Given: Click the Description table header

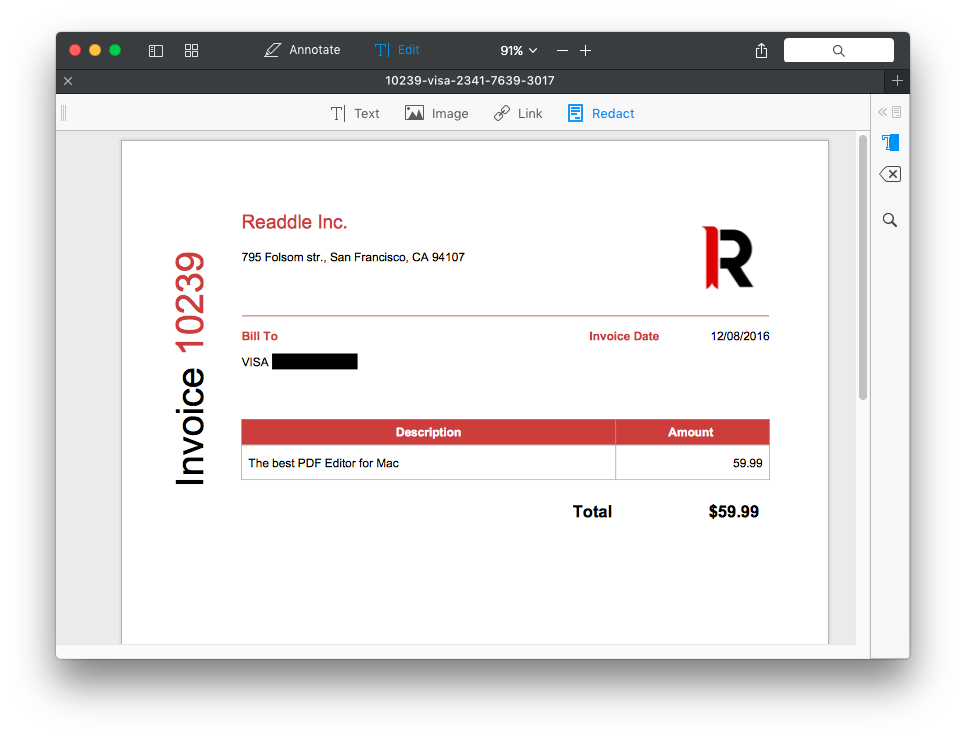Looking at the screenshot, I should 428,432.
